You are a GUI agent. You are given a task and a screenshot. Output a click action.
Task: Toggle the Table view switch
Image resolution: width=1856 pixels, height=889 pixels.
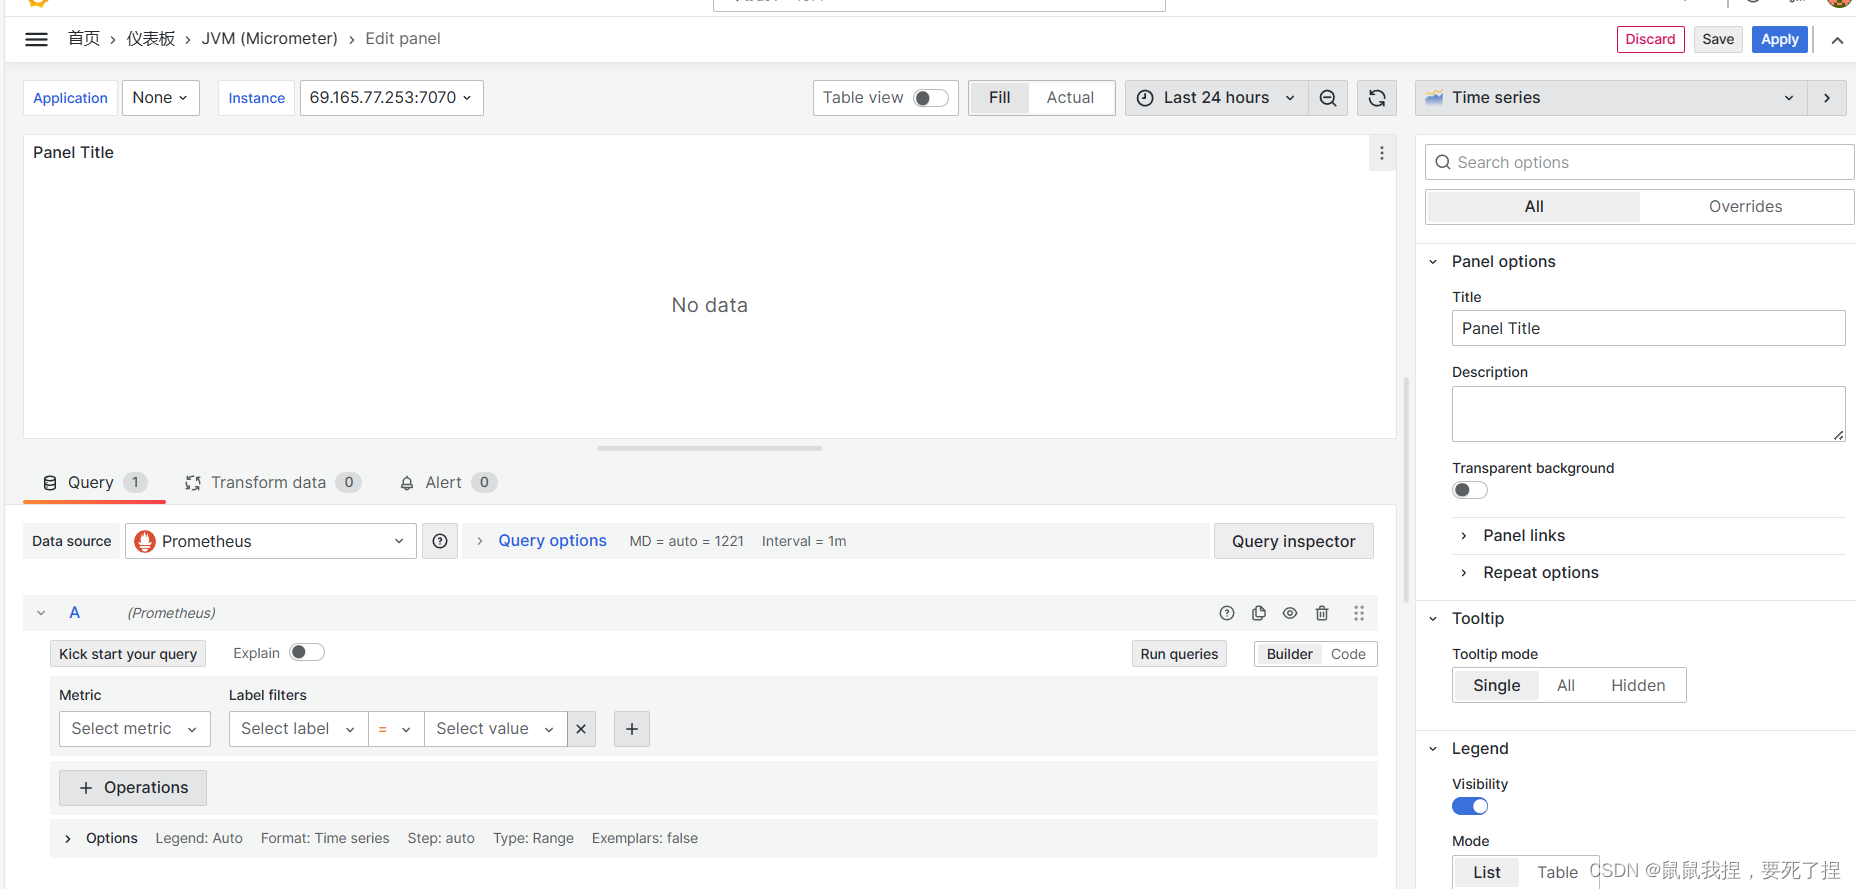pyautogui.click(x=931, y=98)
